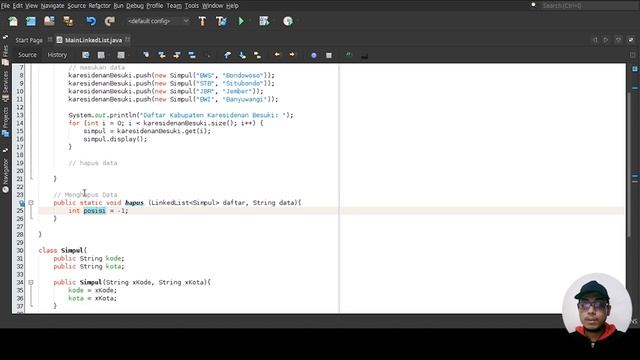Image resolution: width=640 pixels, height=360 pixels.
Task: Open editor Forward history dropdown
Action: [x=129, y=55]
